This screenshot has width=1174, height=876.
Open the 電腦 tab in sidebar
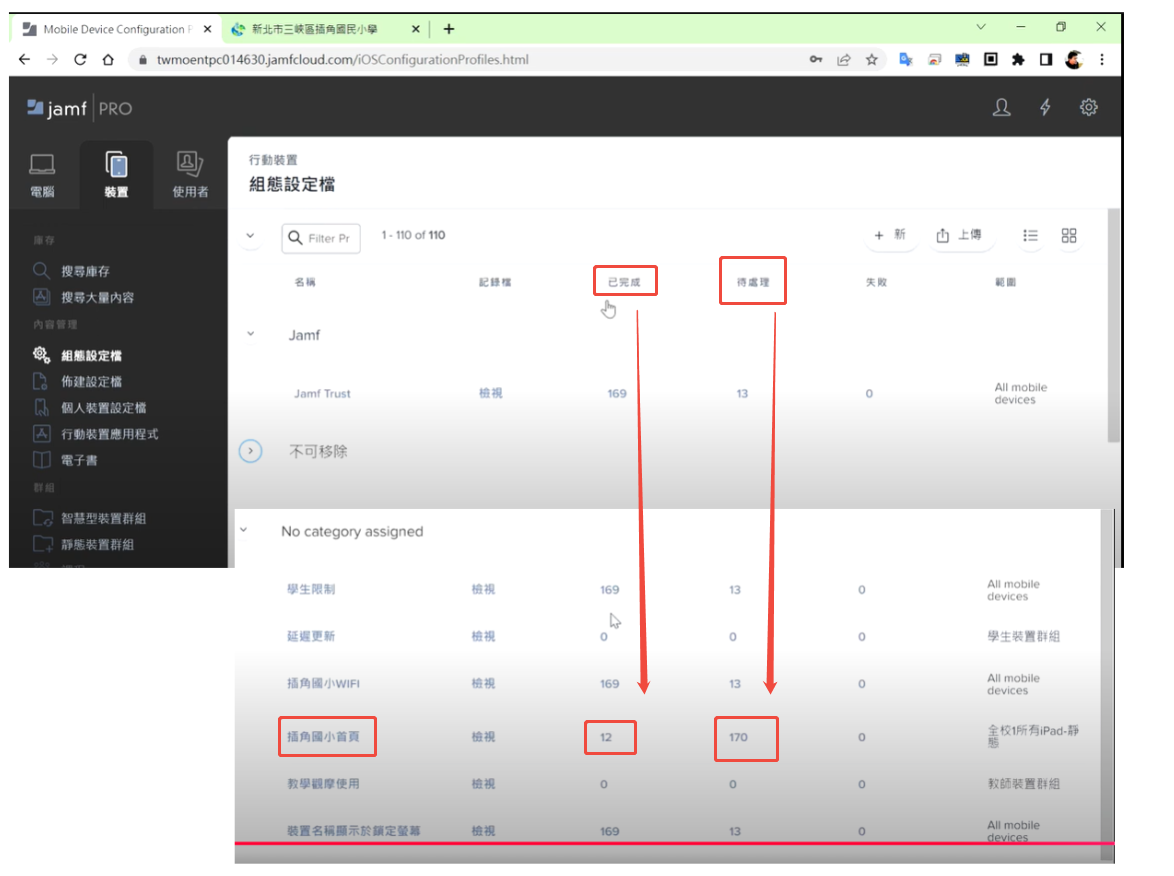click(x=42, y=176)
